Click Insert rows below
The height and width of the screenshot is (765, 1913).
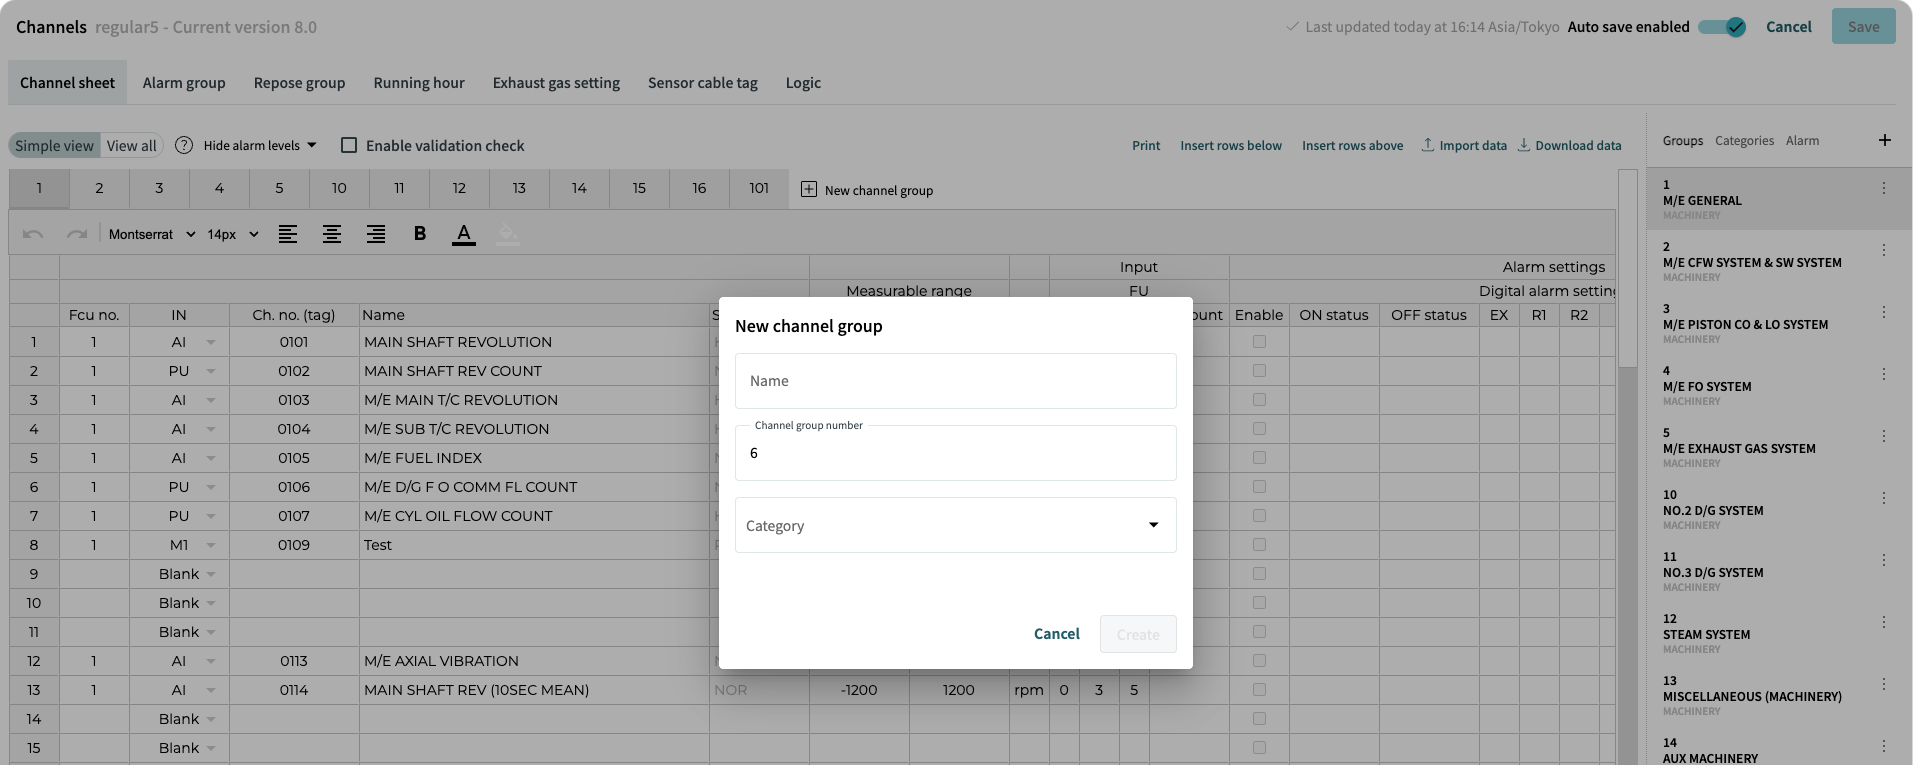tap(1231, 145)
